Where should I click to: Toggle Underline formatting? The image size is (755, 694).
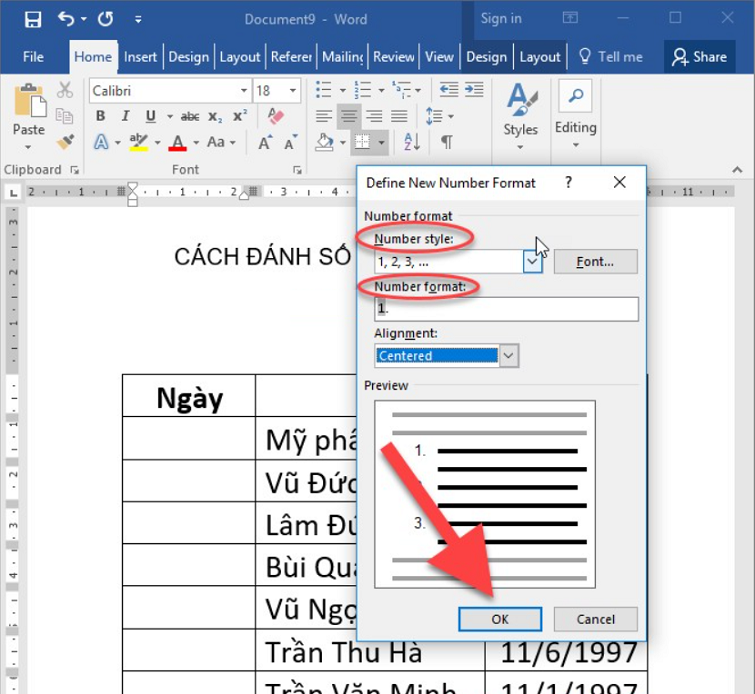pos(149,116)
